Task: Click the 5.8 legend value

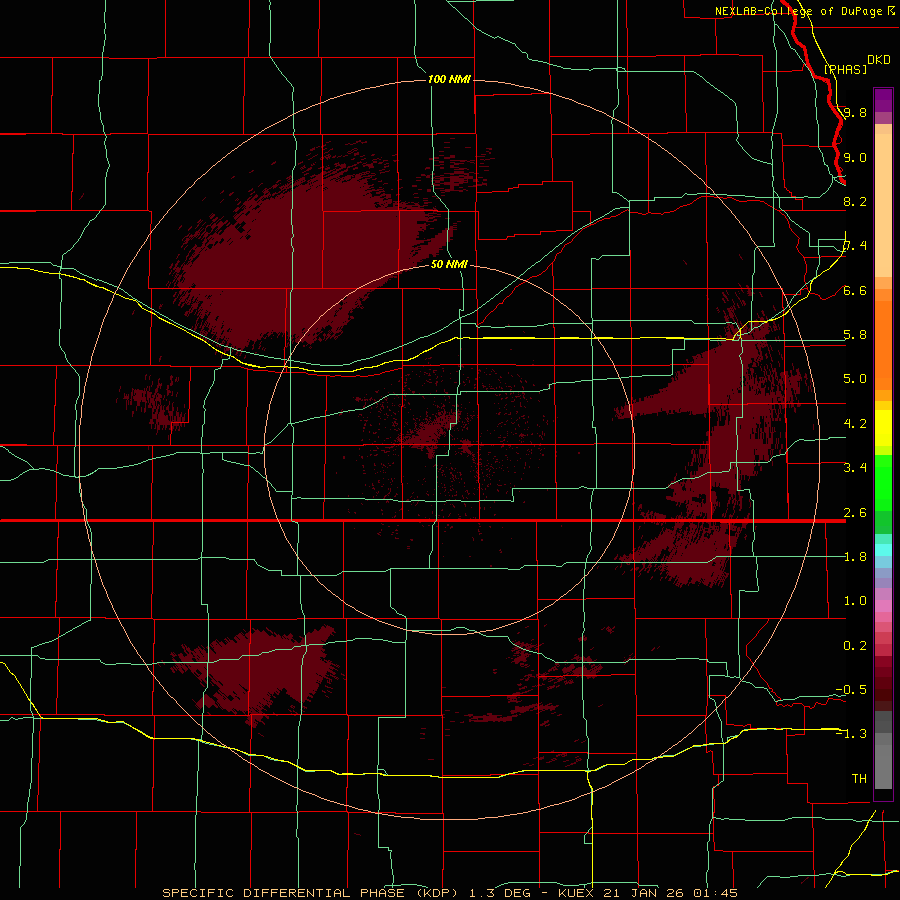Action: pyautogui.click(x=855, y=335)
